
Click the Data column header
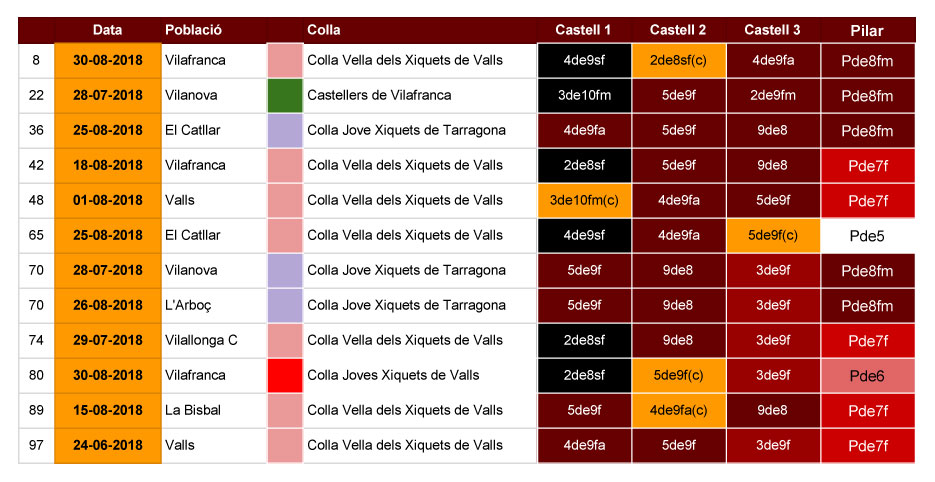coord(107,30)
